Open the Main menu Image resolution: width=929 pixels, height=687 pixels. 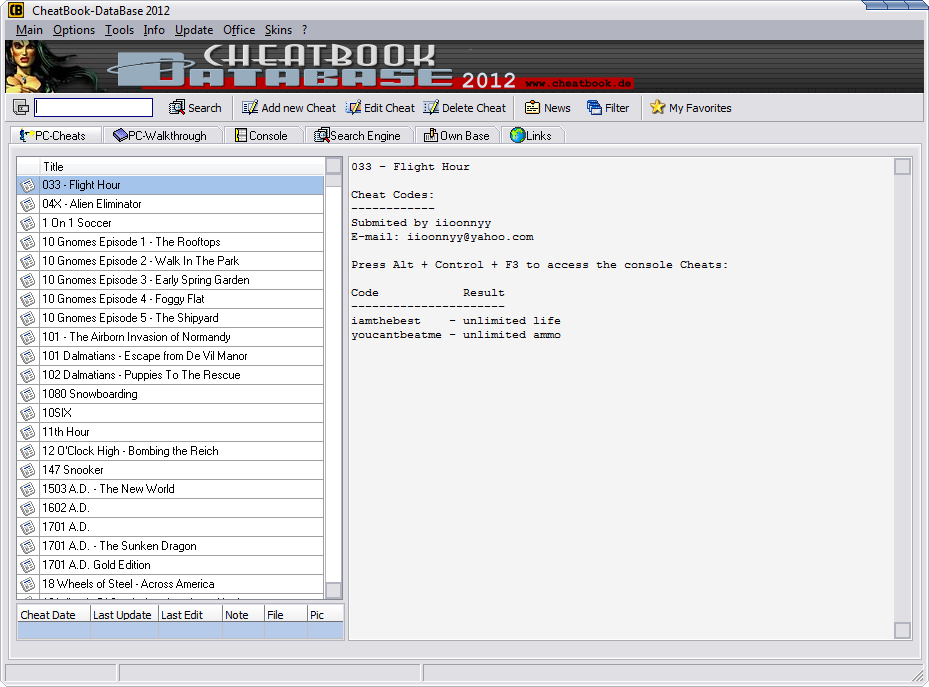point(29,30)
